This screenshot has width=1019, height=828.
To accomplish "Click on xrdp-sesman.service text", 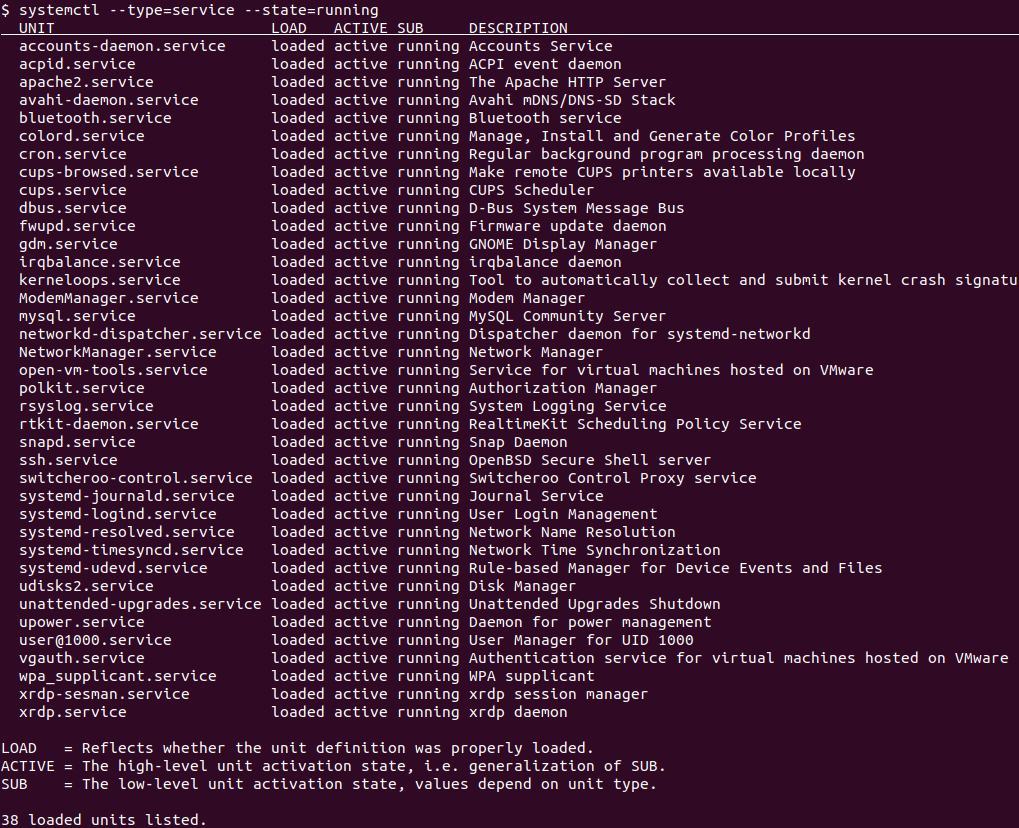I will [x=104, y=694].
